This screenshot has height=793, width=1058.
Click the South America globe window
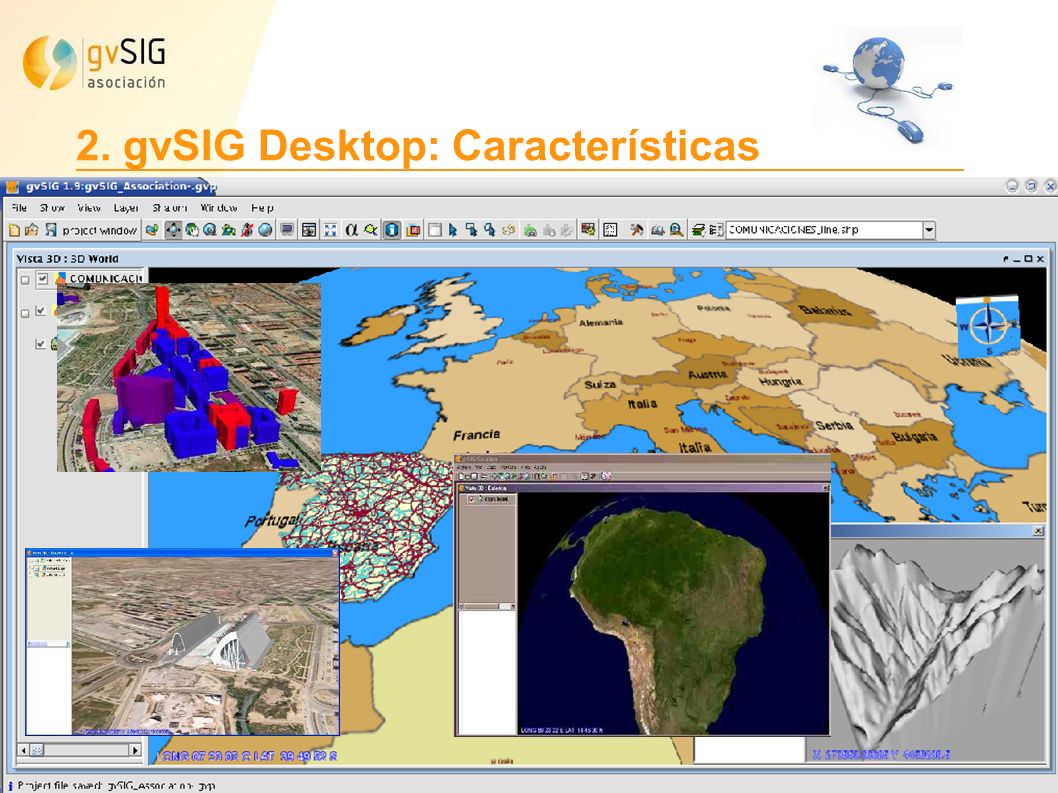(x=642, y=595)
